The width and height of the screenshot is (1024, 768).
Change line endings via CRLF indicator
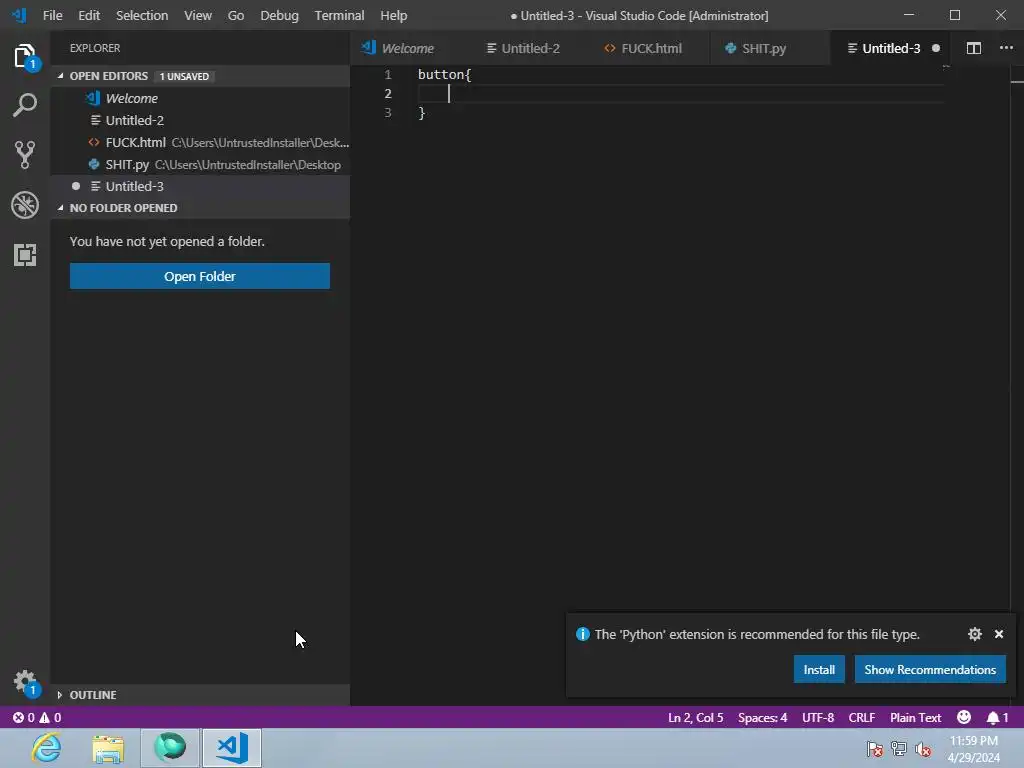coord(861,718)
